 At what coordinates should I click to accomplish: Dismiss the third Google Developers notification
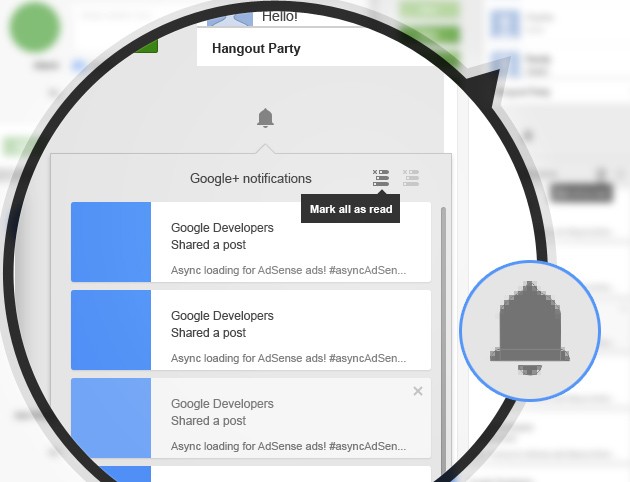[x=418, y=391]
